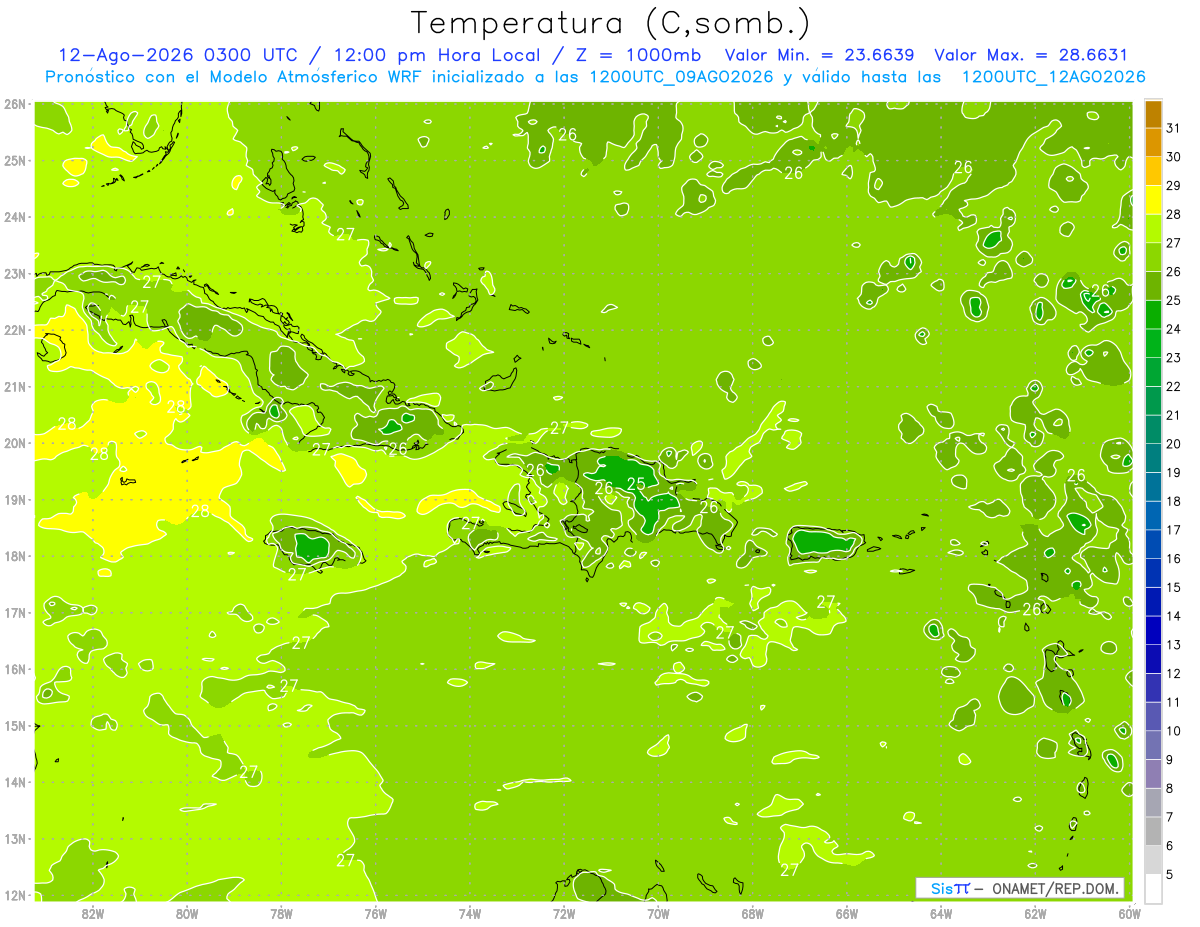The height and width of the screenshot is (927, 1200).
Task: Click the yellow legend swatch between 28 and 29
Action: (x=1153, y=199)
